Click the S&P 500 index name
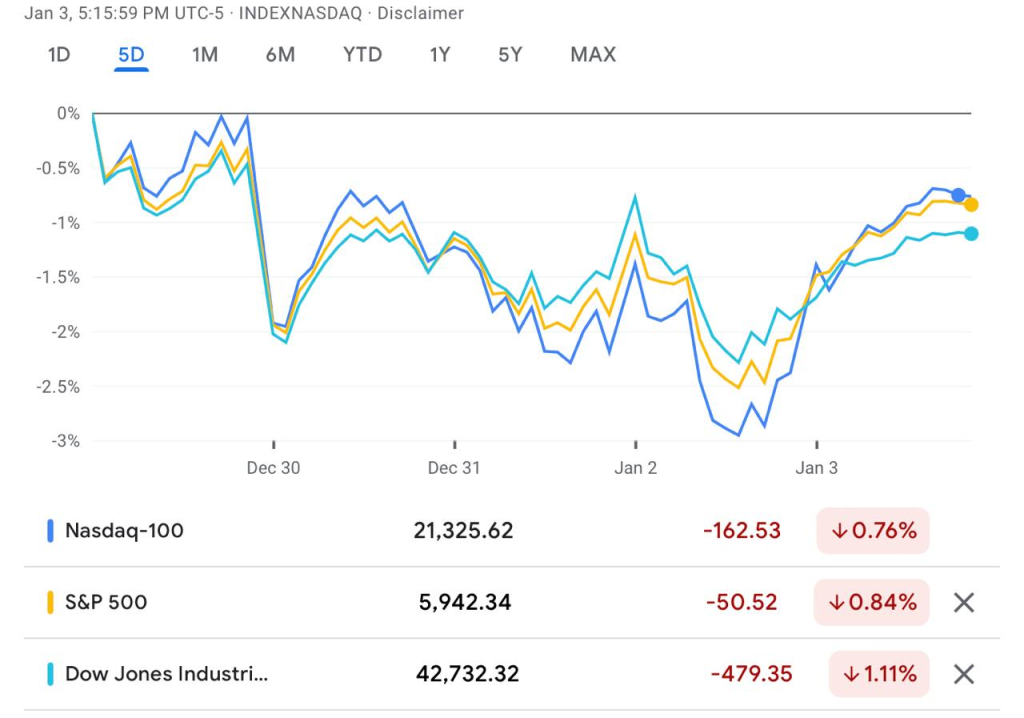This screenshot has height=718, width=1024. 106,602
